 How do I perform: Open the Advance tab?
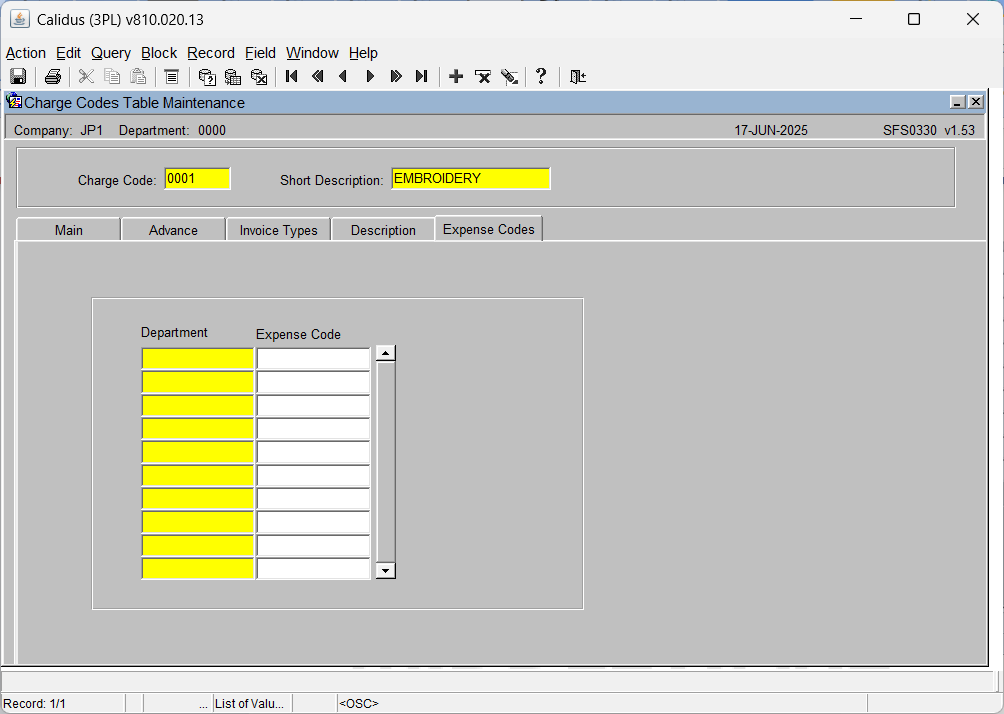[x=174, y=230]
